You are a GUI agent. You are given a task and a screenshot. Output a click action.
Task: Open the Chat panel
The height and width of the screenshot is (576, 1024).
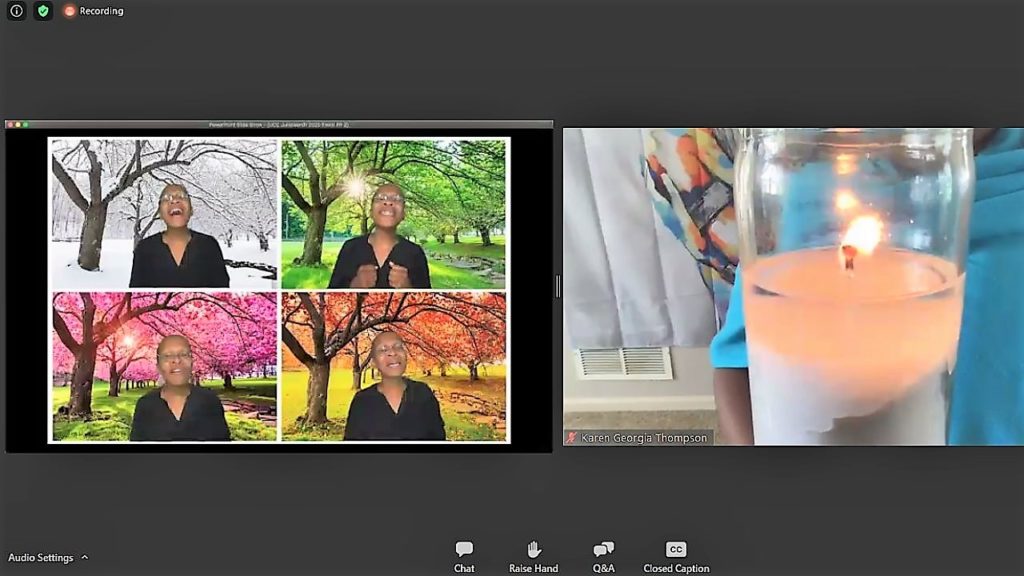[464, 557]
